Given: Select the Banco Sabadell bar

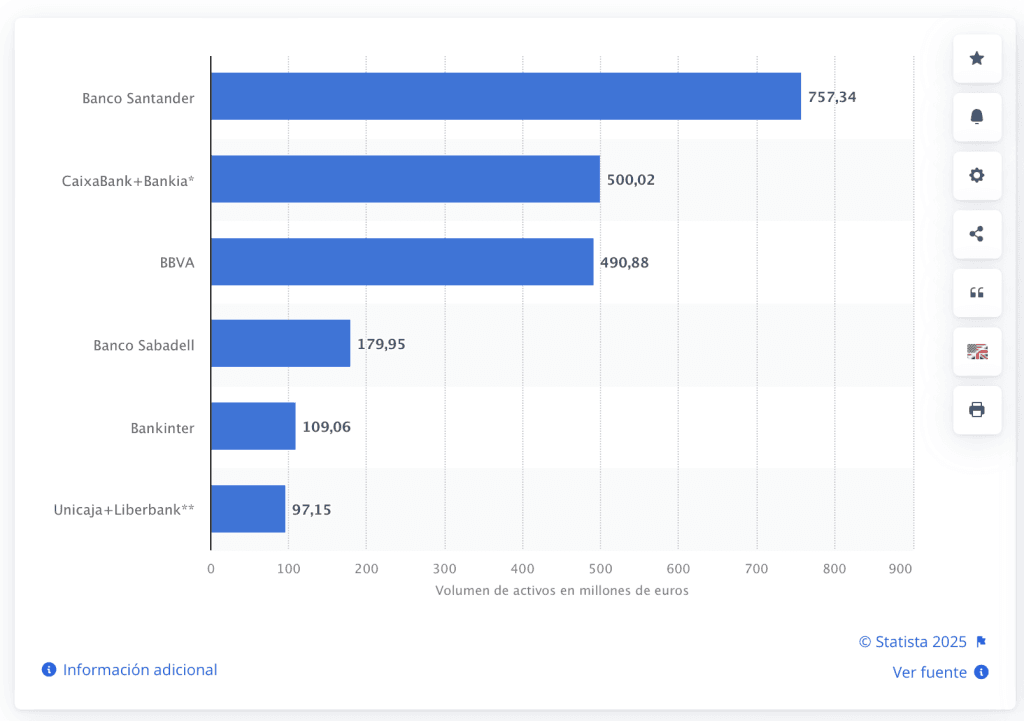Looking at the screenshot, I should coord(281,344).
